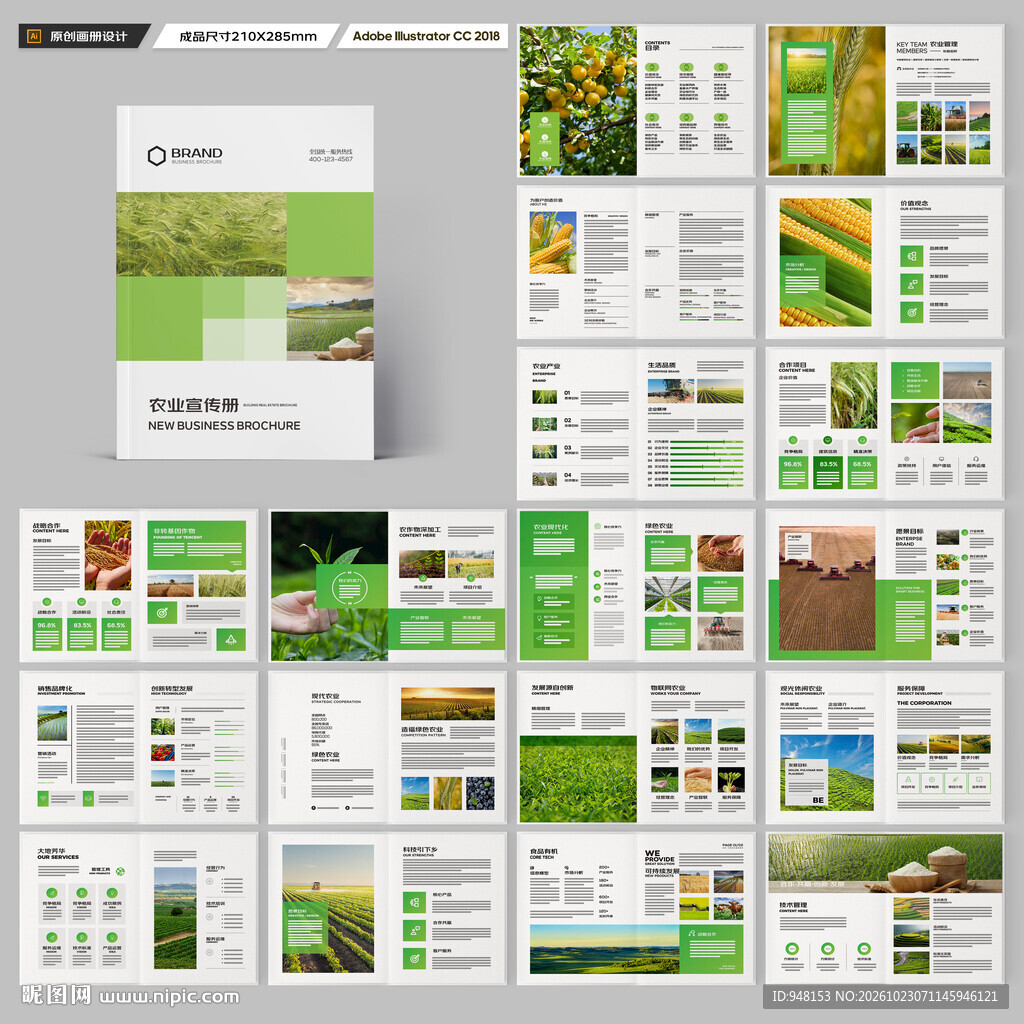Click the corn photo on the 价值观念 spread
The height and width of the screenshot is (1024, 1024).
[x=825, y=262]
